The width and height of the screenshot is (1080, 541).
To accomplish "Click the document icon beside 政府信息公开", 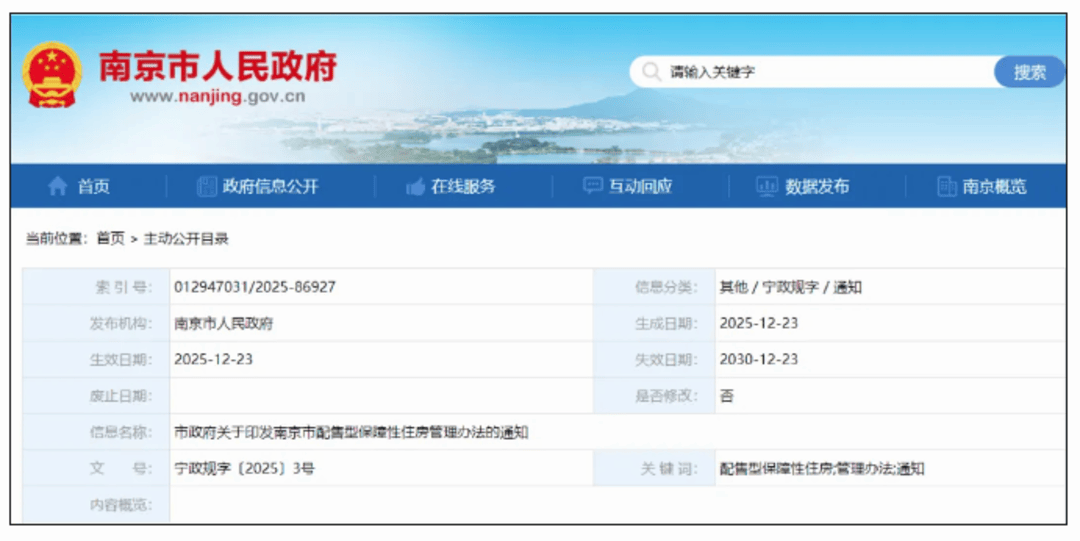I will (x=207, y=186).
